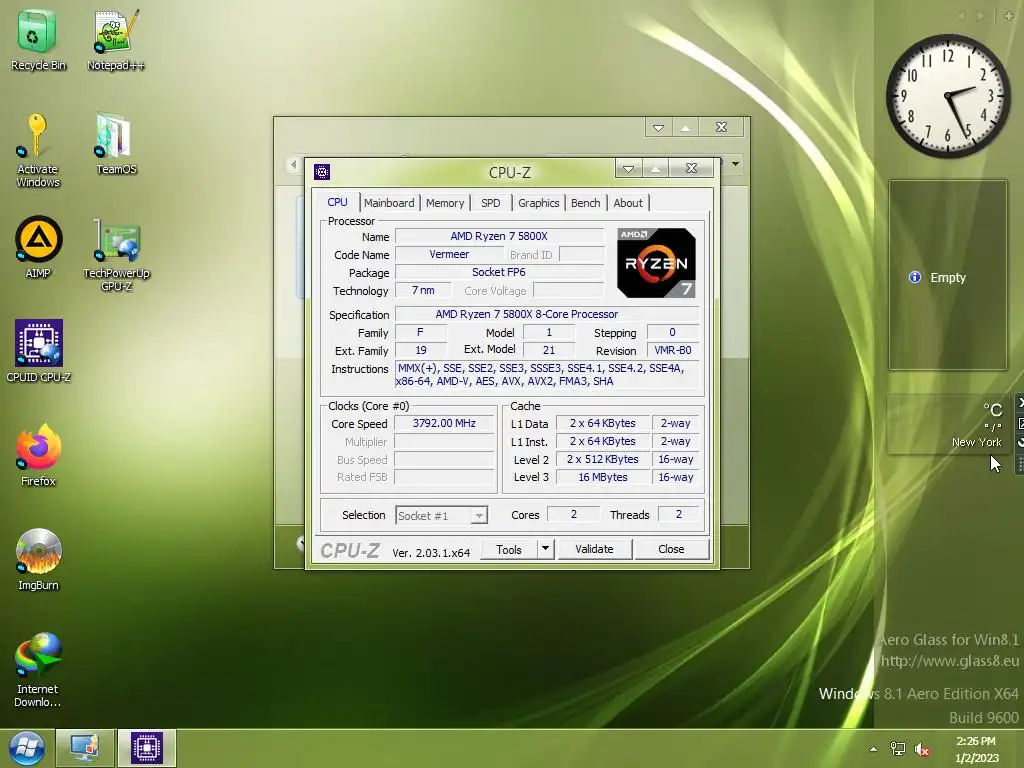Open the Windows Start orb
Screen dimensions: 1024x768
[26, 748]
